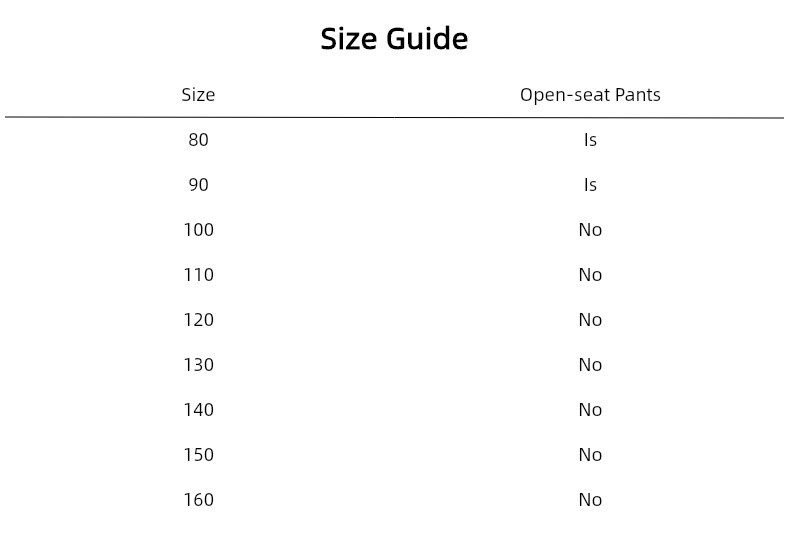Click size 150 row label
The width and height of the screenshot is (789, 535).
(x=198, y=455)
